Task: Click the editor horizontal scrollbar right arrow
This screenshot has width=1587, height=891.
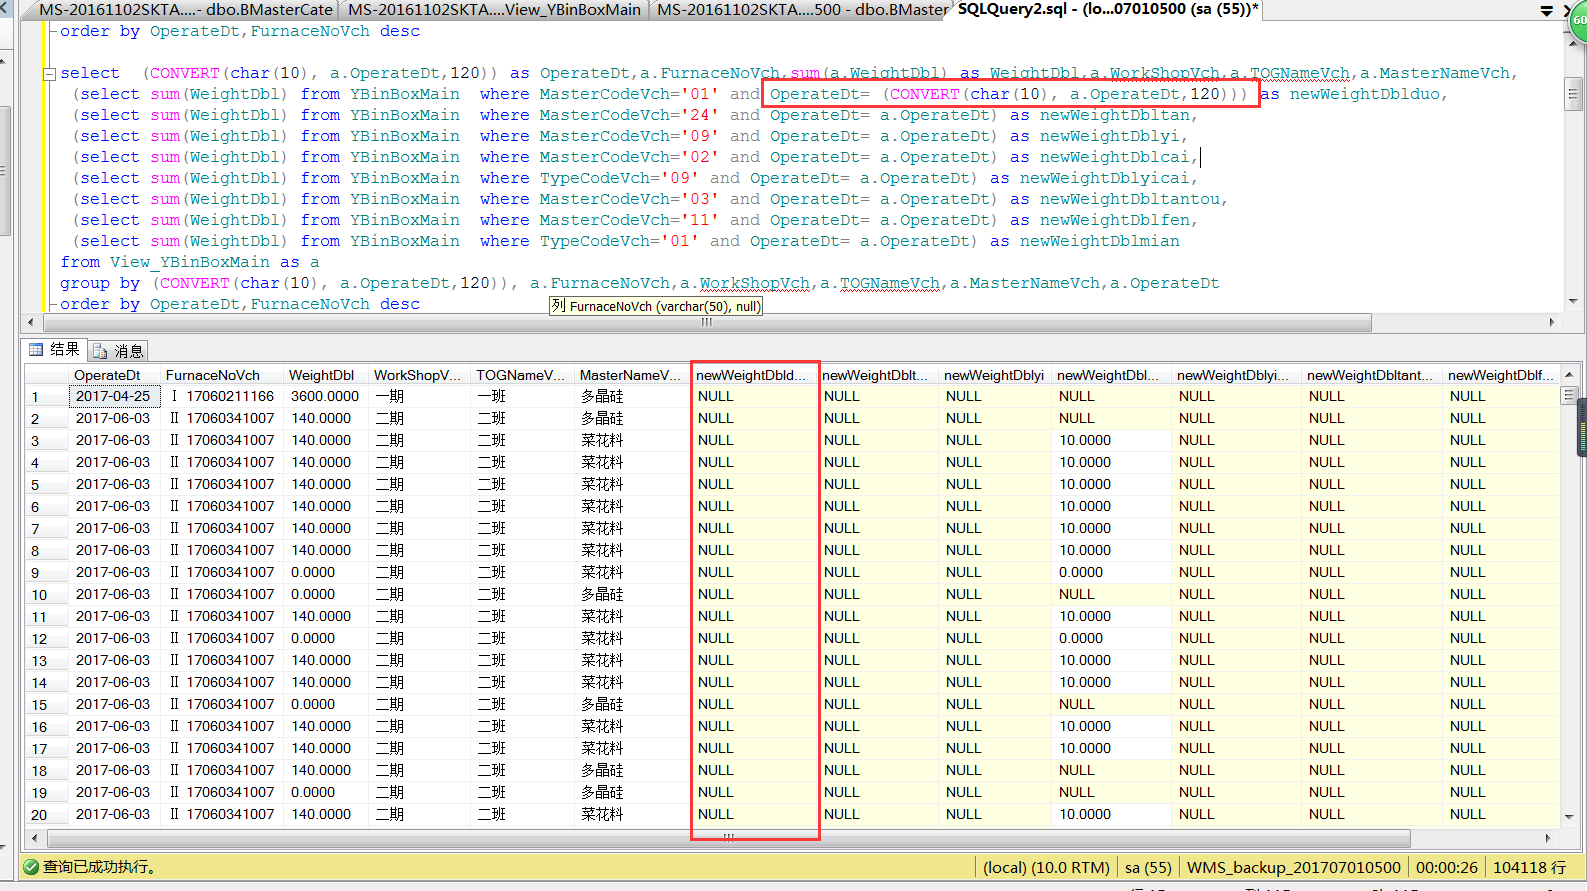Action: 1551,322
